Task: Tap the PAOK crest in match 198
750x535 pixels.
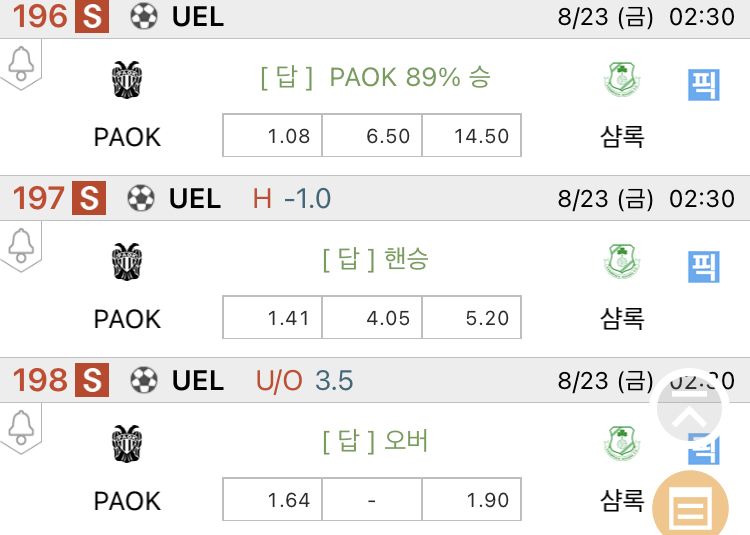Action: [x=127, y=443]
